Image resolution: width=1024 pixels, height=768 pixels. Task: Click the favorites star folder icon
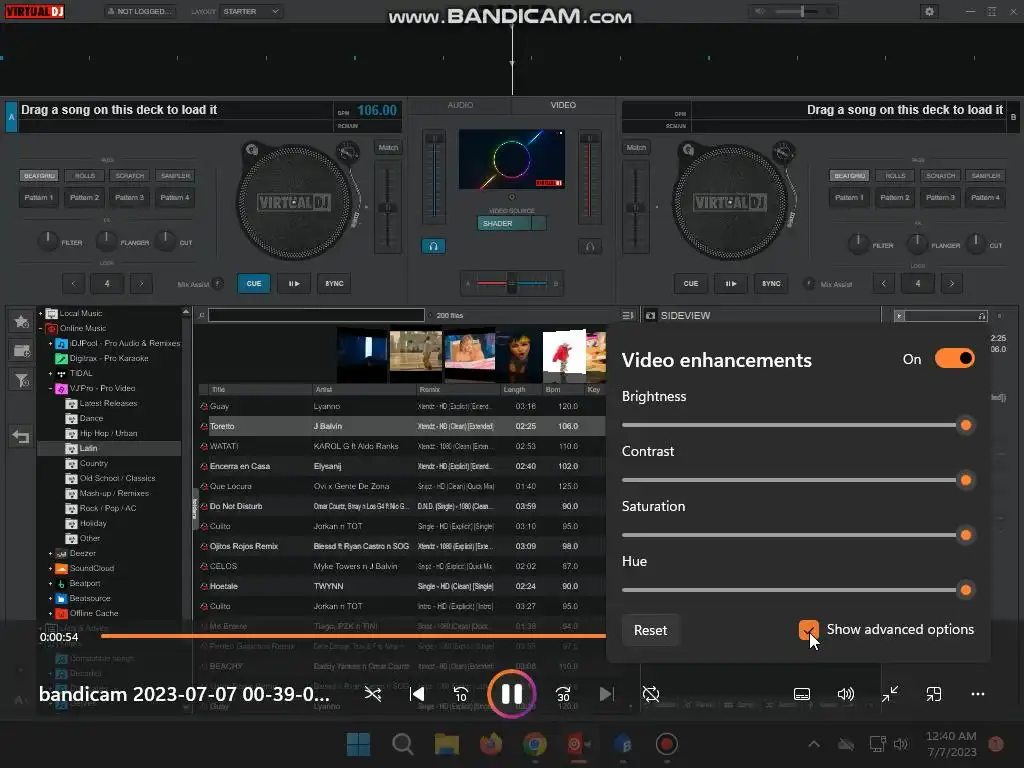click(x=21, y=321)
